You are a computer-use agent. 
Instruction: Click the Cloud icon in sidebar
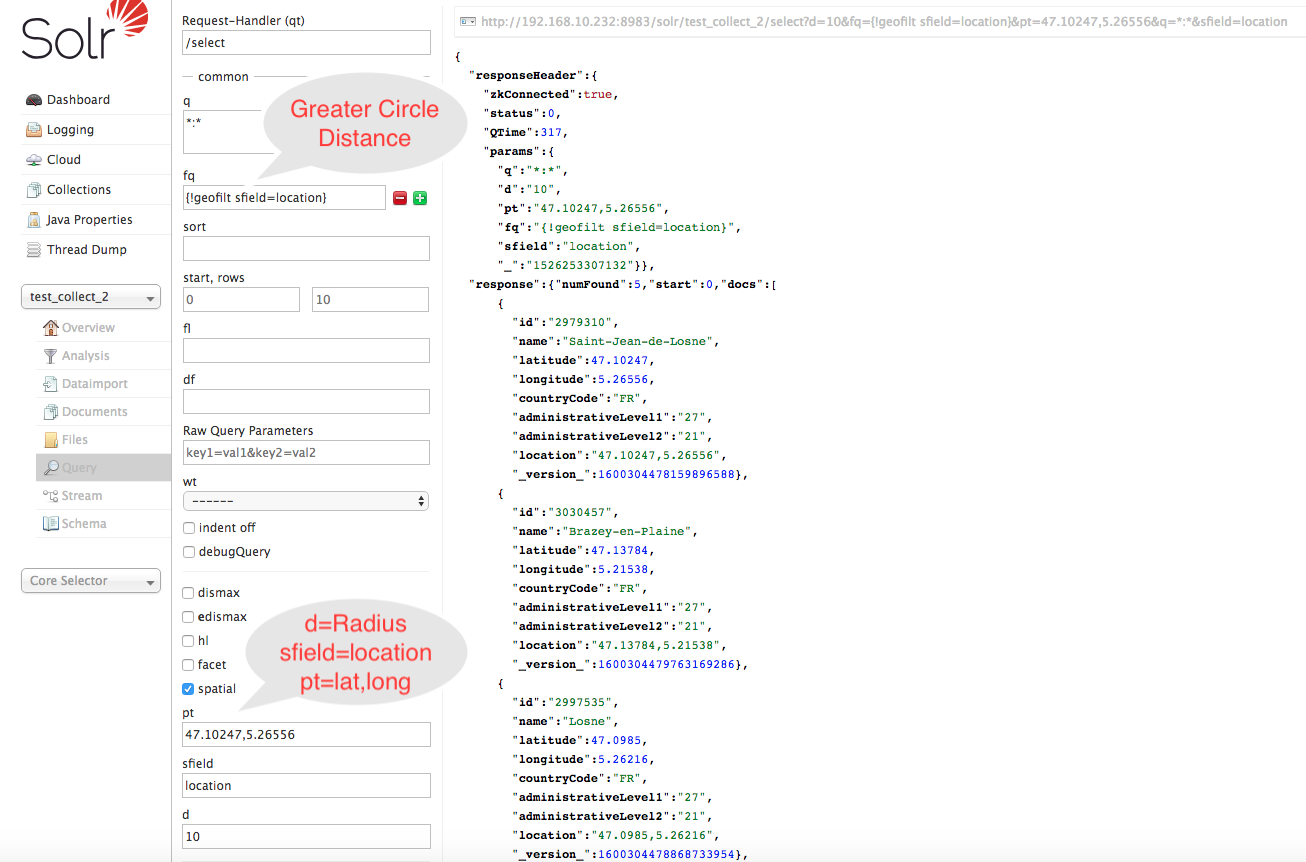[x=34, y=160]
